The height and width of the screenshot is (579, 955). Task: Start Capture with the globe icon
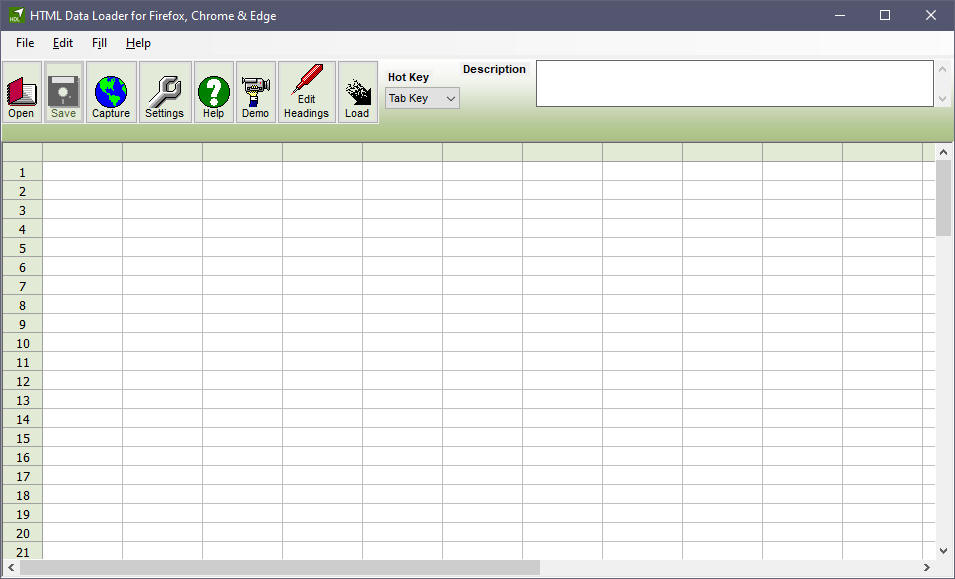click(x=111, y=92)
